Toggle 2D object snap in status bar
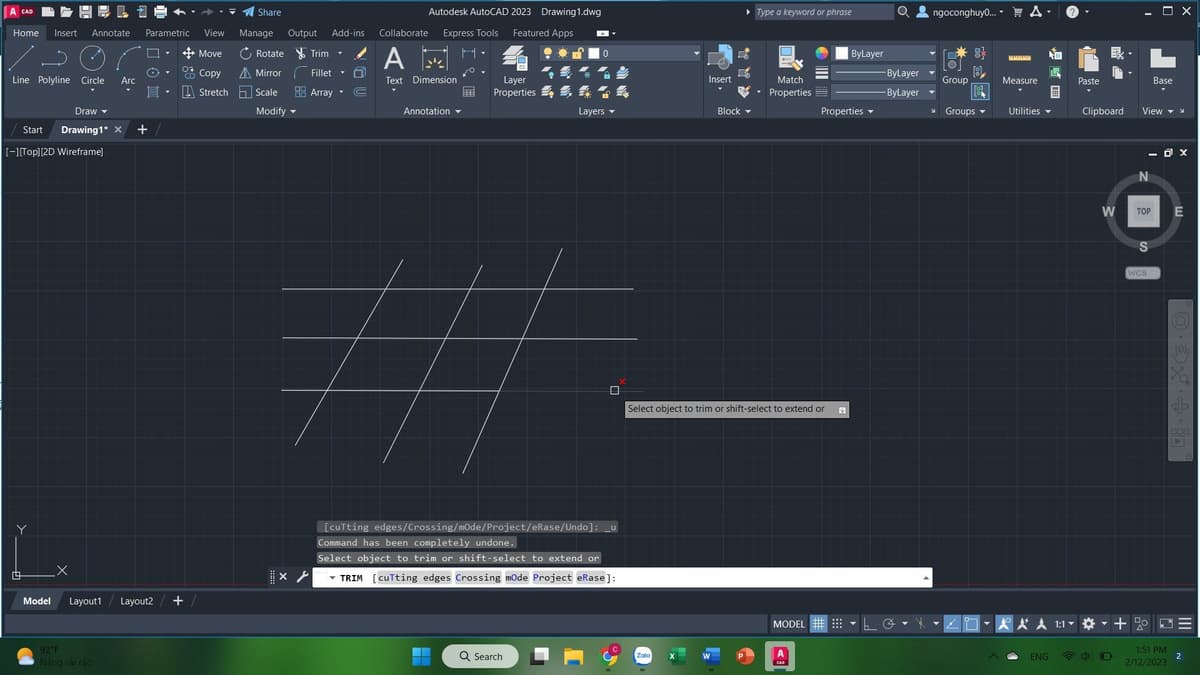 click(971, 624)
